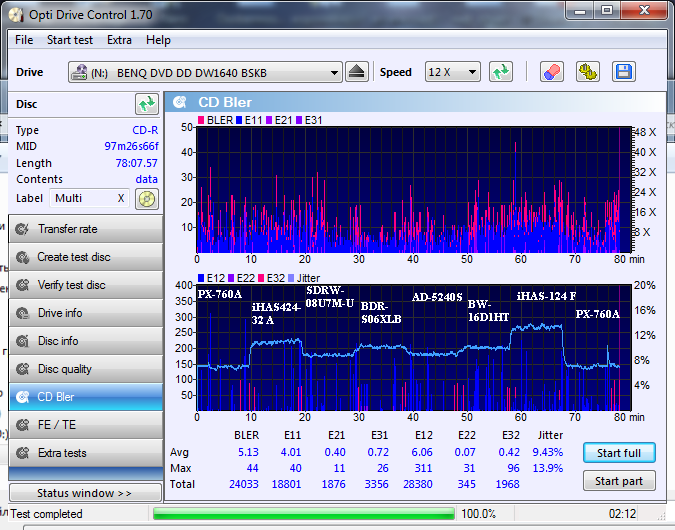
Task: Expand the Status window panel
Action: click(84, 493)
